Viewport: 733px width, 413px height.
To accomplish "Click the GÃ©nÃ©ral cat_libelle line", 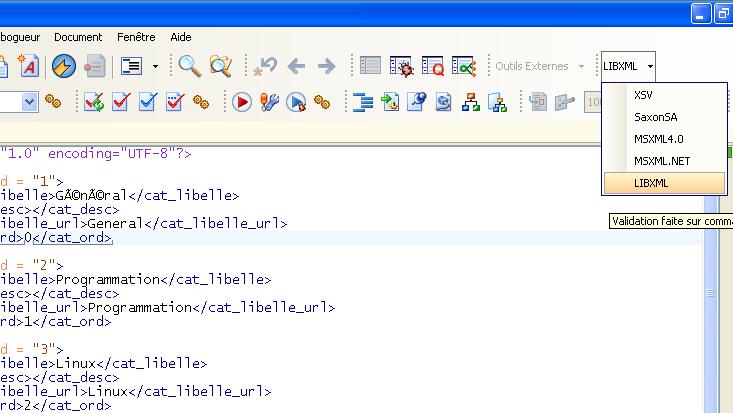I will 119,195.
